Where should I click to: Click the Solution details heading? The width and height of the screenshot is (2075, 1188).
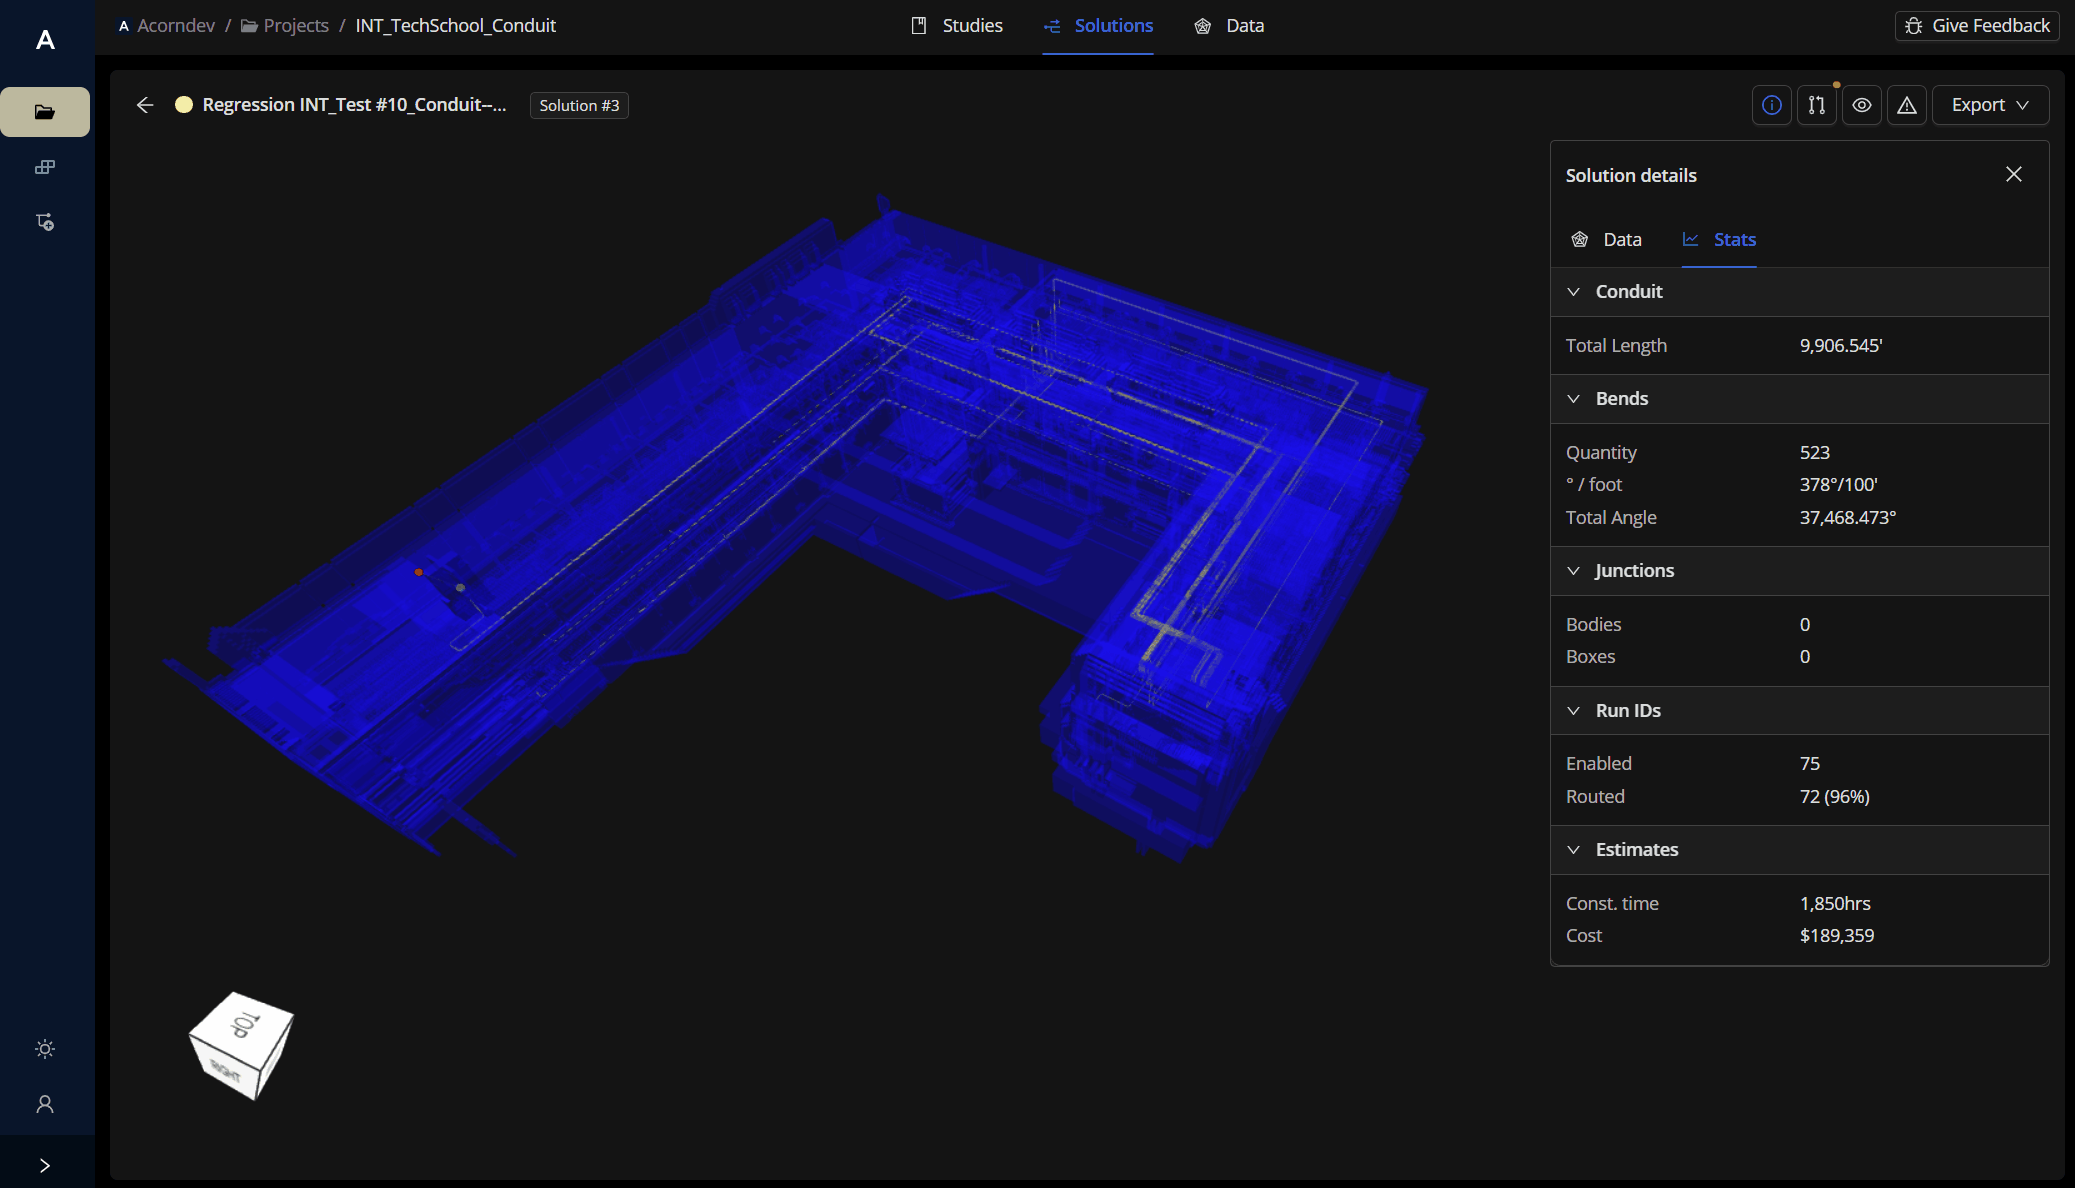pyautogui.click(x=1631, y=176)
